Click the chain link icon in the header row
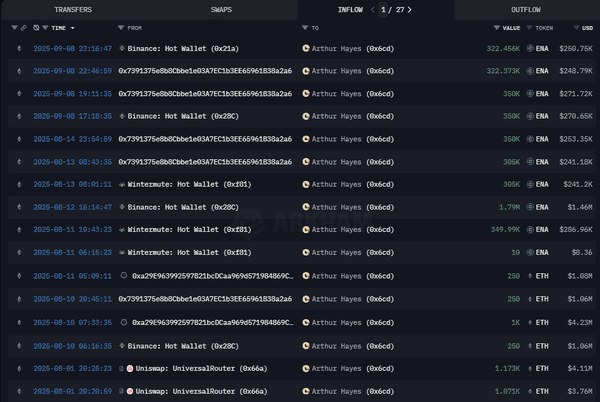Viewport: 600px width, 402px height. (22, 29)
